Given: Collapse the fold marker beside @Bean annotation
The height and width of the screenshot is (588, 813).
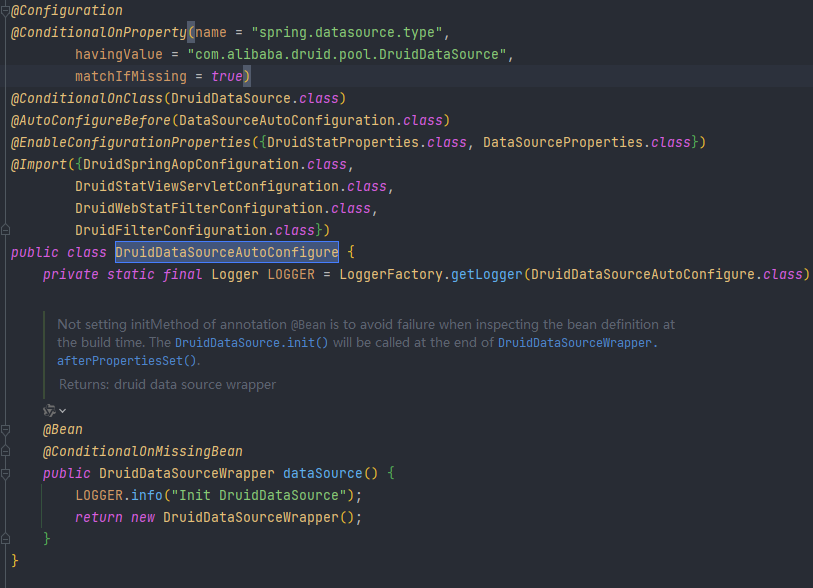Looking at the screenshot, I should (5, 429).
